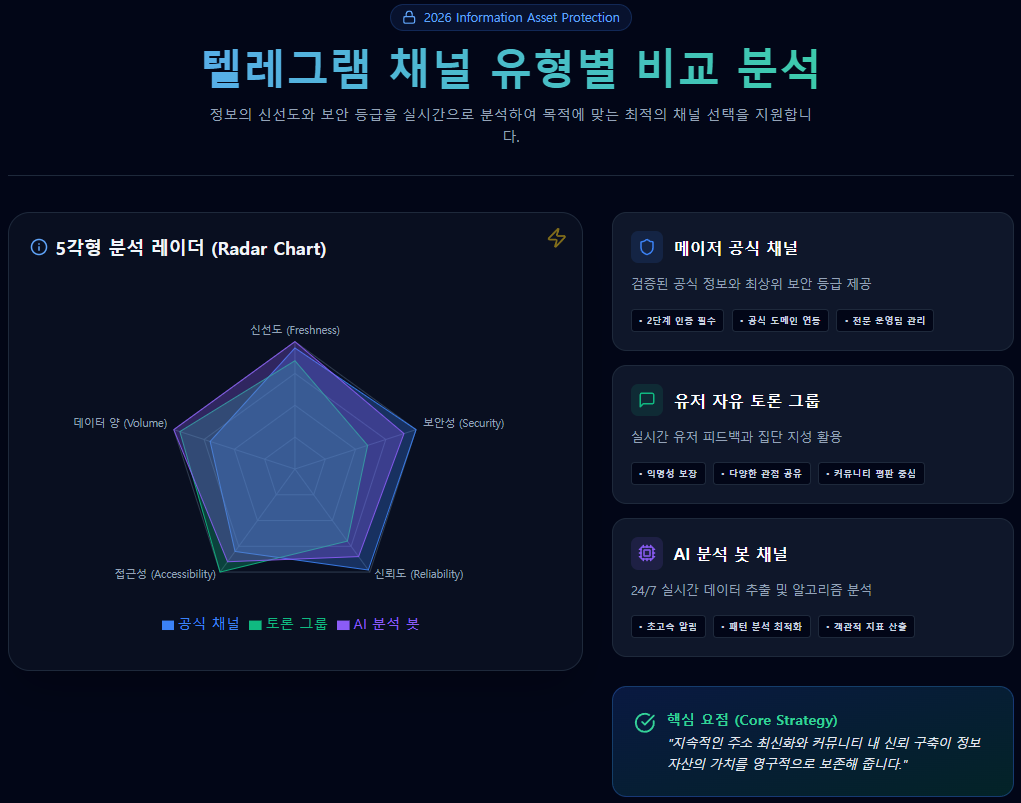Viewport: 1021px width, 803px height.
Task: Toggle the 공식 채널 series in the legend
Action: 202,624
